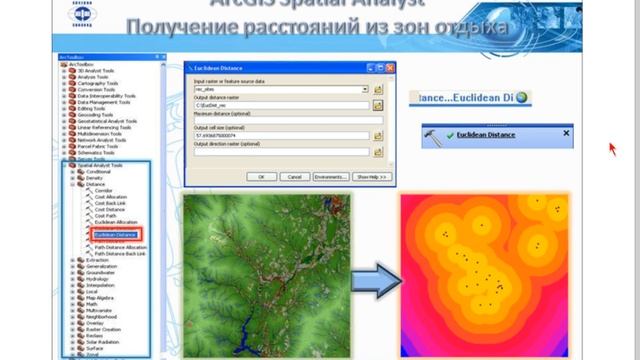Viewport: 640px width, 360px height.
Task: Open browse folder beside Input raster field
Action: 378,89
